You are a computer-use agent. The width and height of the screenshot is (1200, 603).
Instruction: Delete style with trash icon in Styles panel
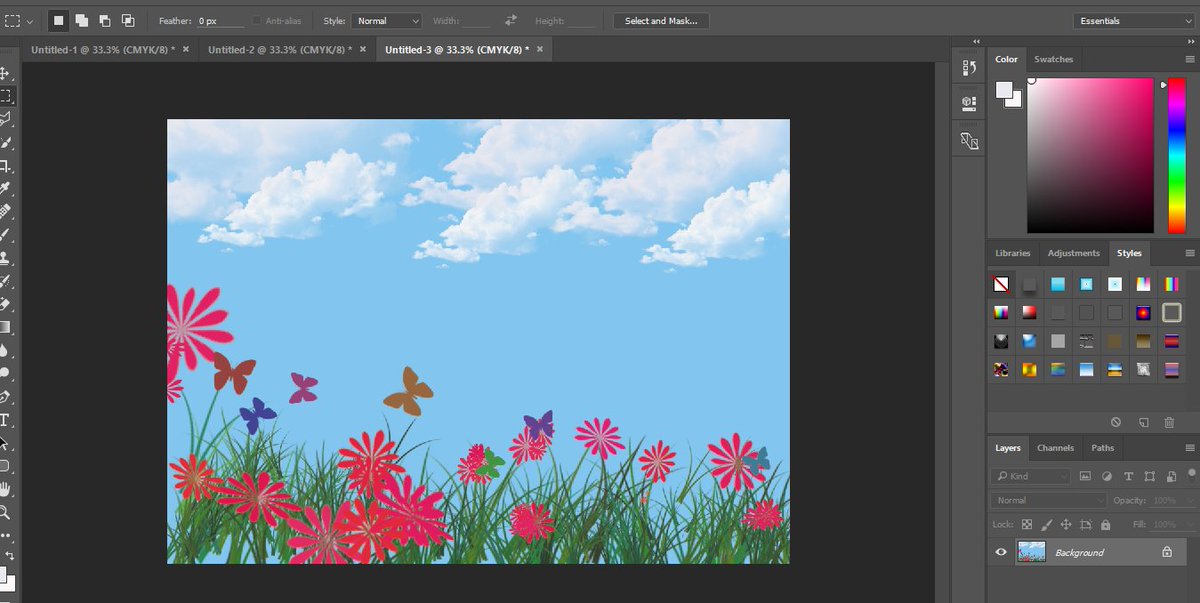[1169, 423]
